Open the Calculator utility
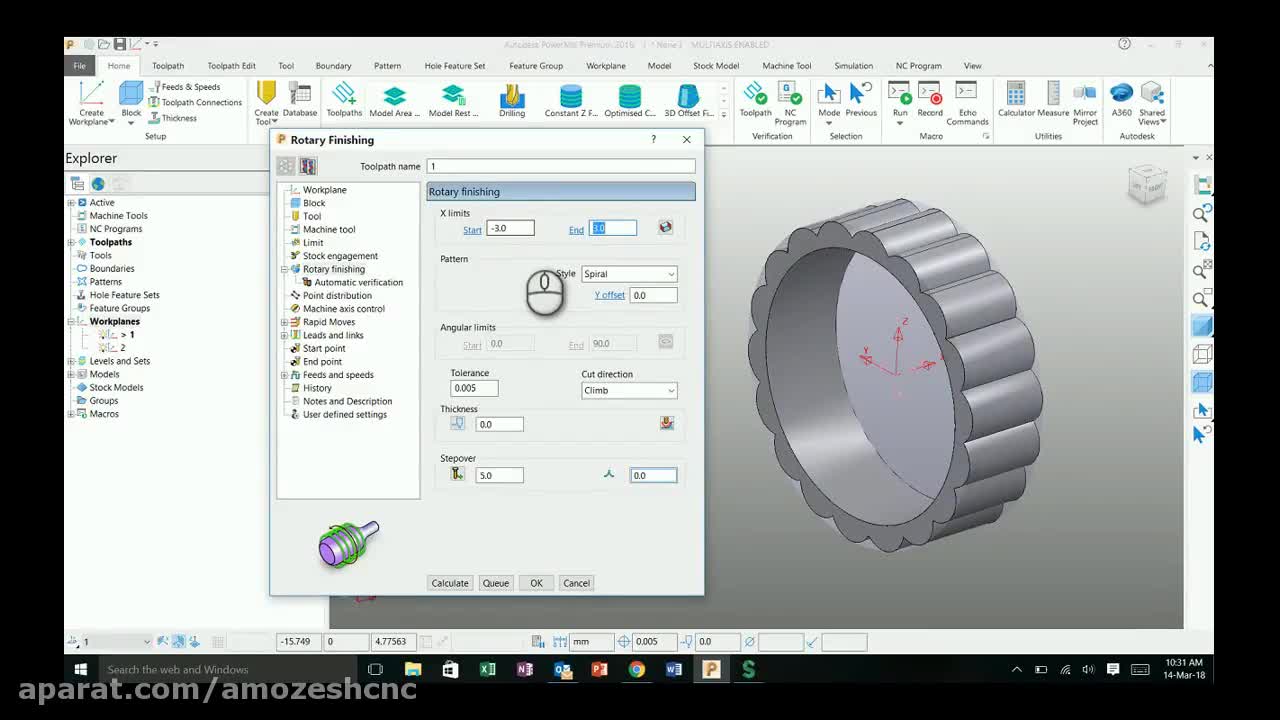This screenshot has width=1280, height=720. click(x=1015, y=98)
